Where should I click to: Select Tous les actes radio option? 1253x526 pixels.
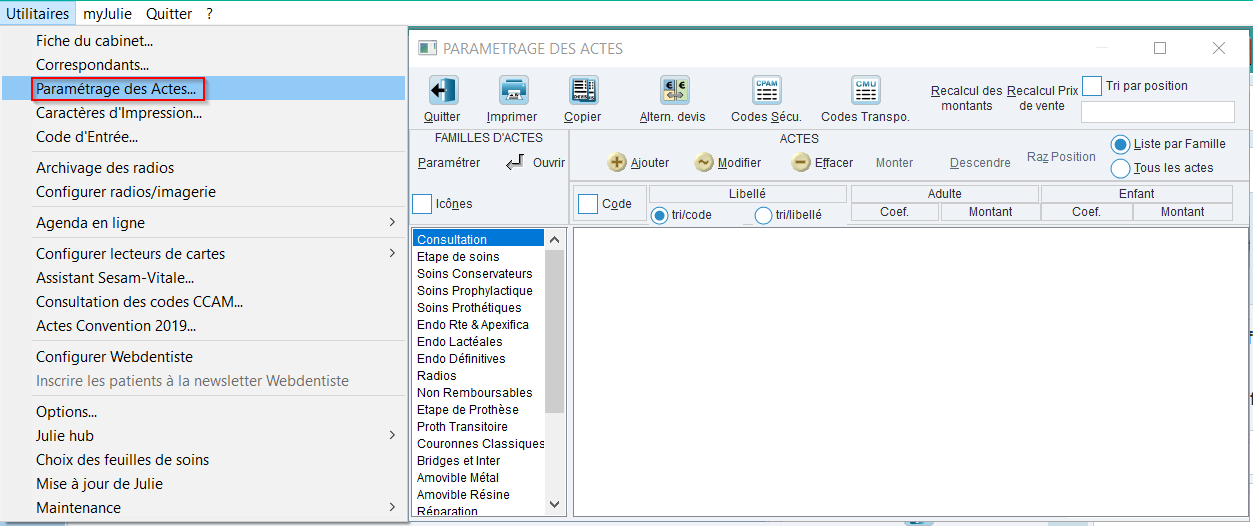[1121, 168]
